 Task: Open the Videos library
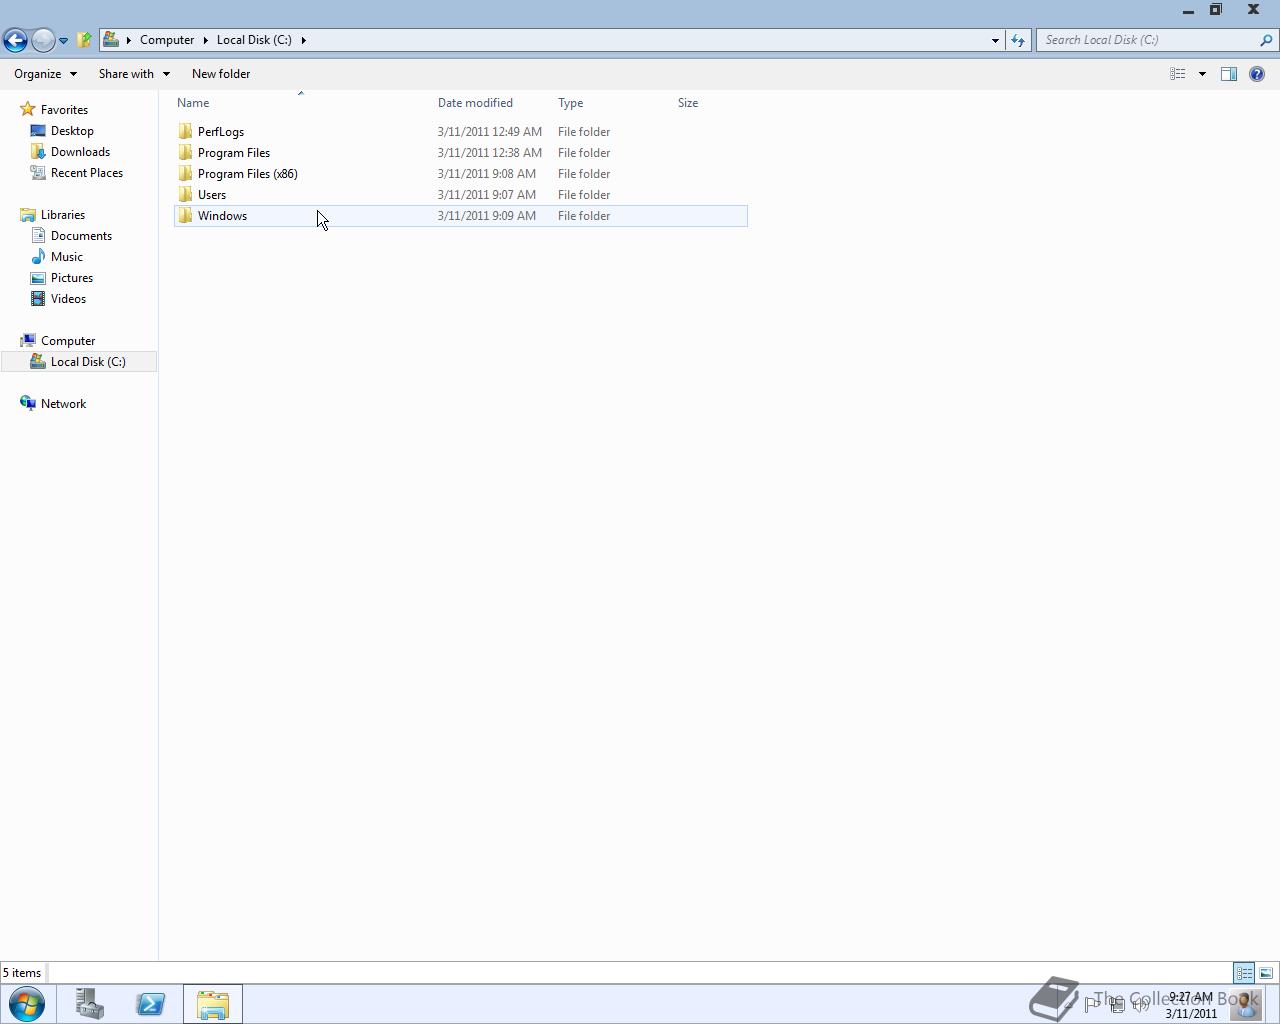click(x=68, y=299)
